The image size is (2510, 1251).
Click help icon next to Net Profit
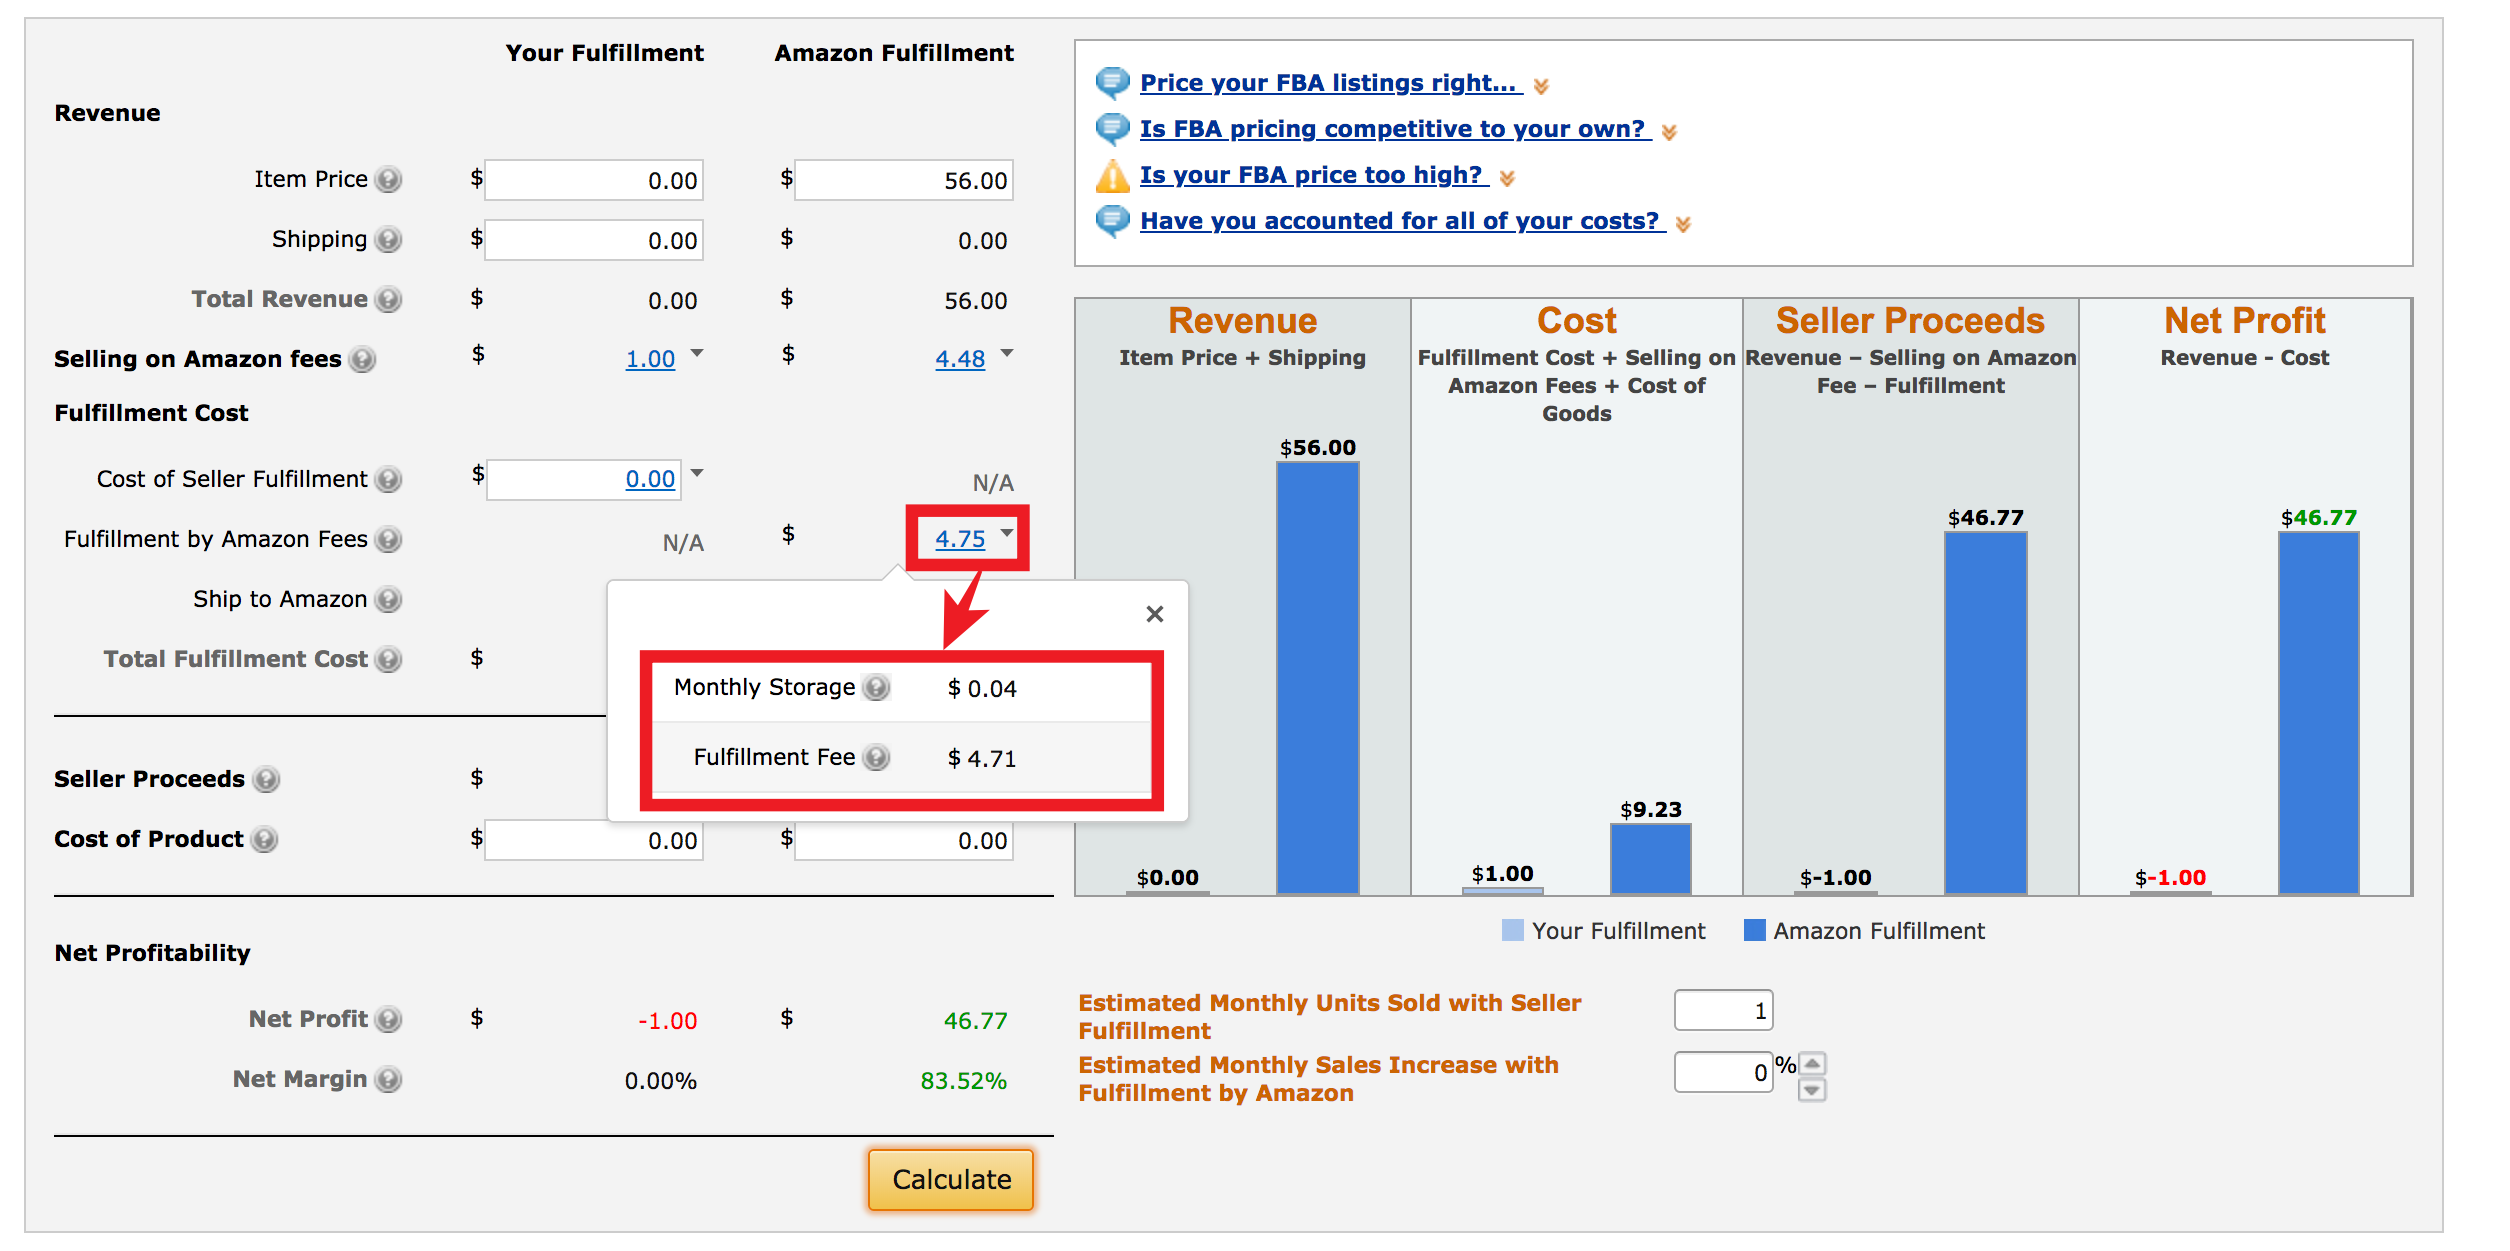coord(388,1019)
